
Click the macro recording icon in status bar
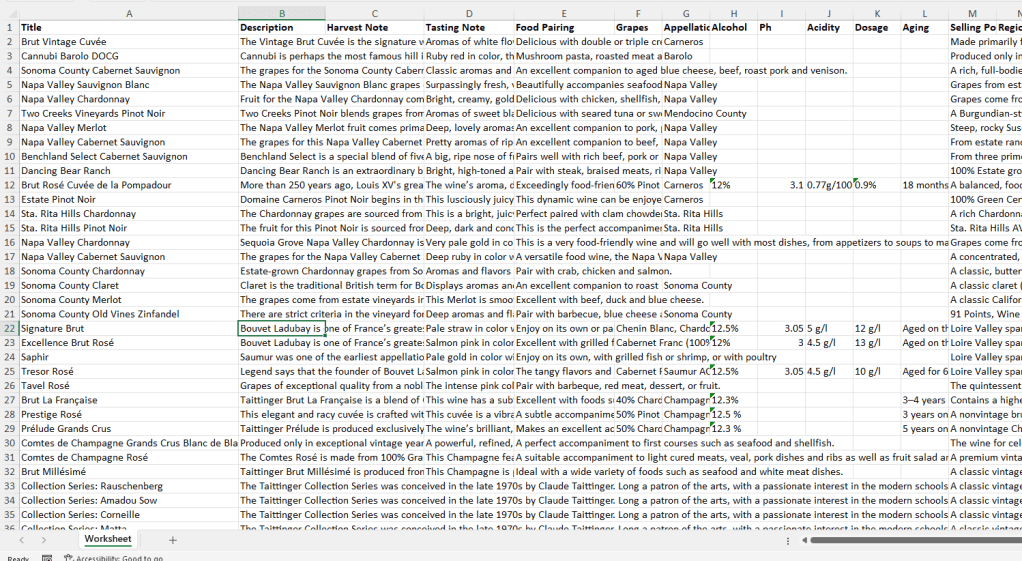[47, 558]
